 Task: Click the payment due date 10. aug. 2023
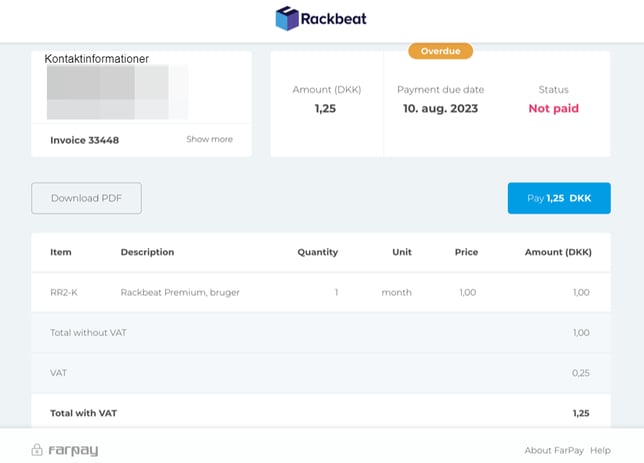click(x=440, y=108)
